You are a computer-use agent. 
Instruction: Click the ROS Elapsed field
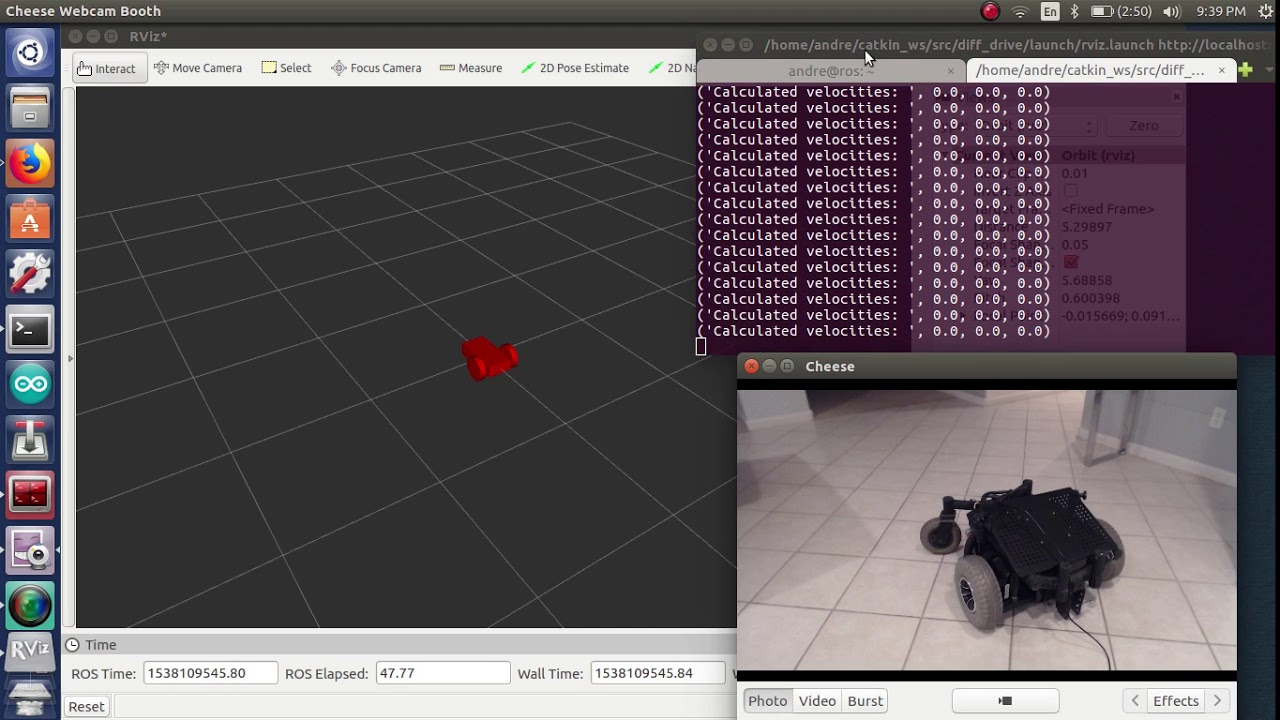click(x=442, y=673)
